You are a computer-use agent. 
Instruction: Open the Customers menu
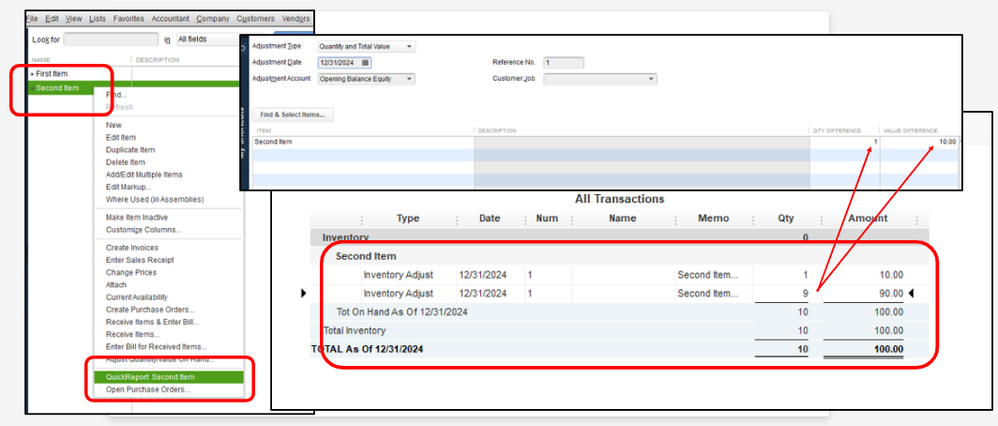[255, 19]
